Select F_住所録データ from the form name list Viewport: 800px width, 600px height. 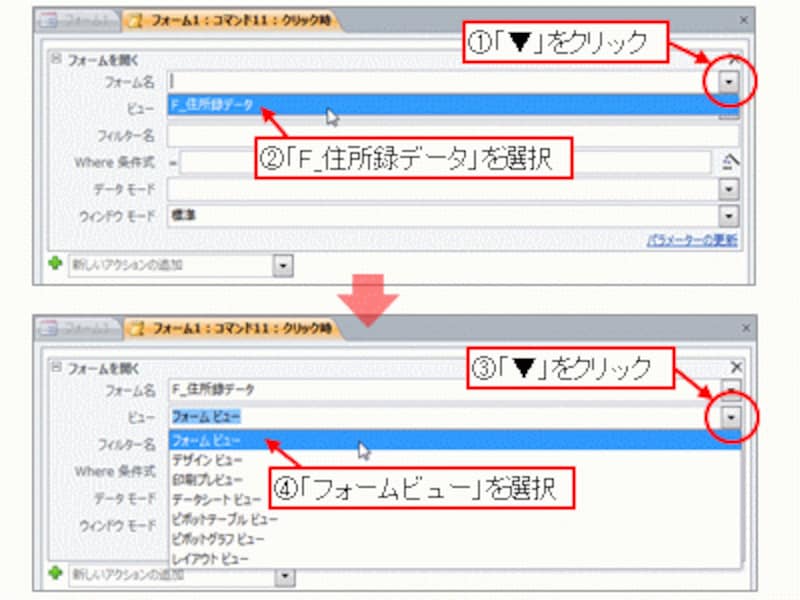point(453,105)
